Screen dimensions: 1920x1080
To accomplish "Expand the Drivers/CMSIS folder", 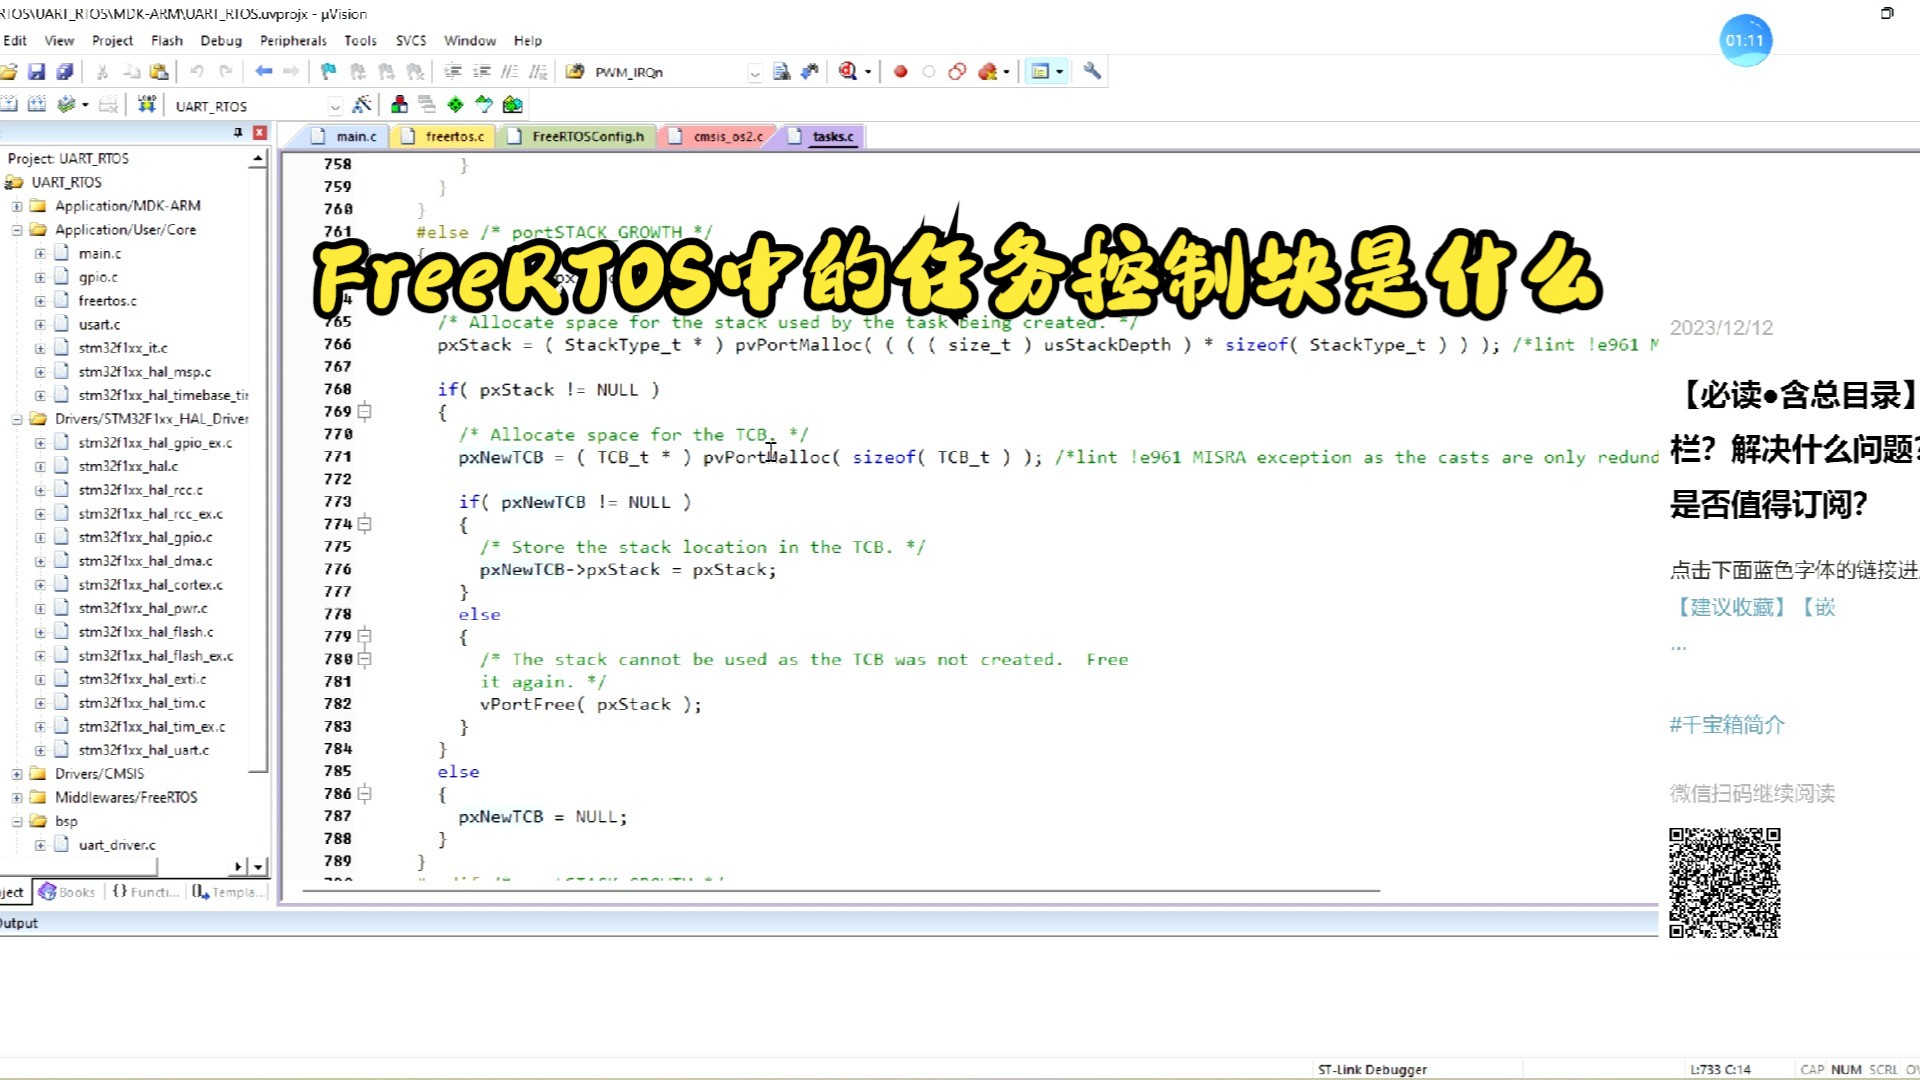I will (x=17, y=774).
